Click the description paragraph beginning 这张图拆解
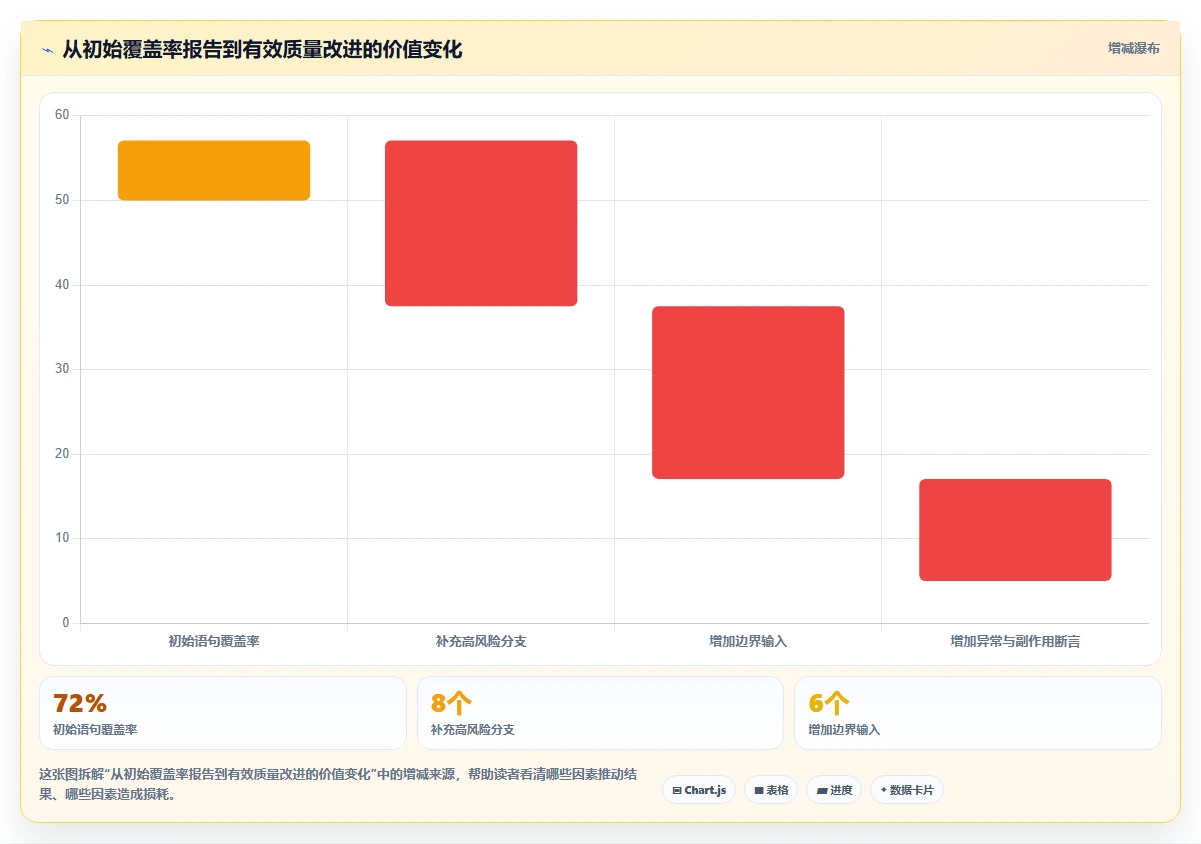This screenshot has width=1201, height=844. click(338, 784)
